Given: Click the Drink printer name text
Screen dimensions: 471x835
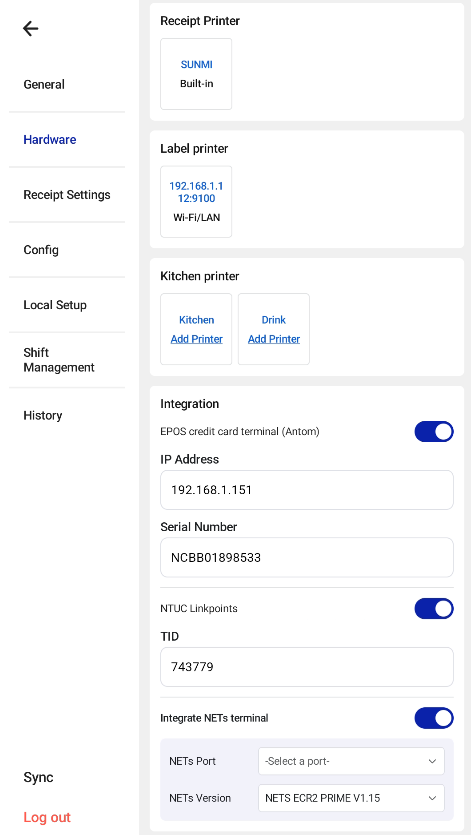Looking at the screenshot, I should 274,320.
